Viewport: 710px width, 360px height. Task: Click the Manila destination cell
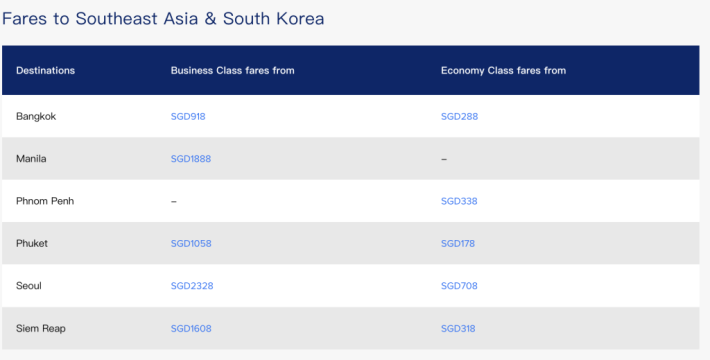31,159
